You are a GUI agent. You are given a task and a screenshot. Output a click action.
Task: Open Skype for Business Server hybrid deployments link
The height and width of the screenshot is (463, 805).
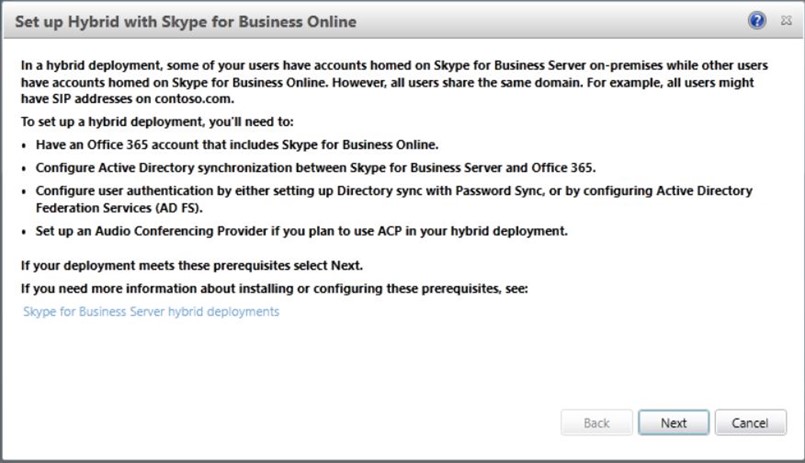(151, 312)
